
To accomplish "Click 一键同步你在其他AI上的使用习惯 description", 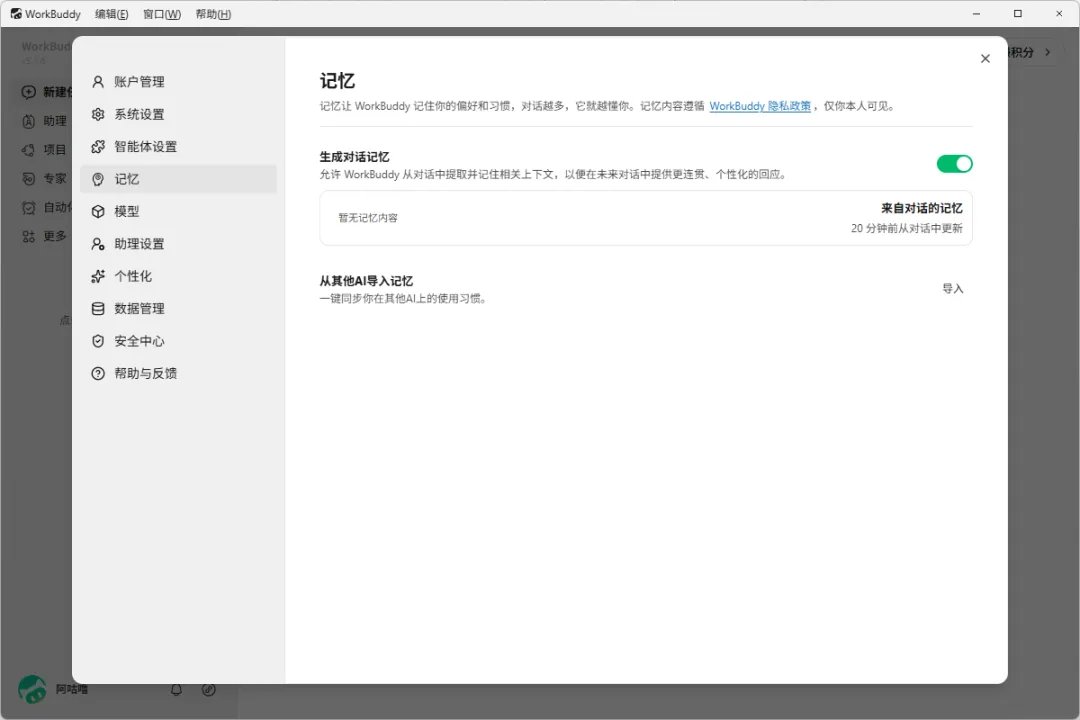I will click(x=403, y=298).
